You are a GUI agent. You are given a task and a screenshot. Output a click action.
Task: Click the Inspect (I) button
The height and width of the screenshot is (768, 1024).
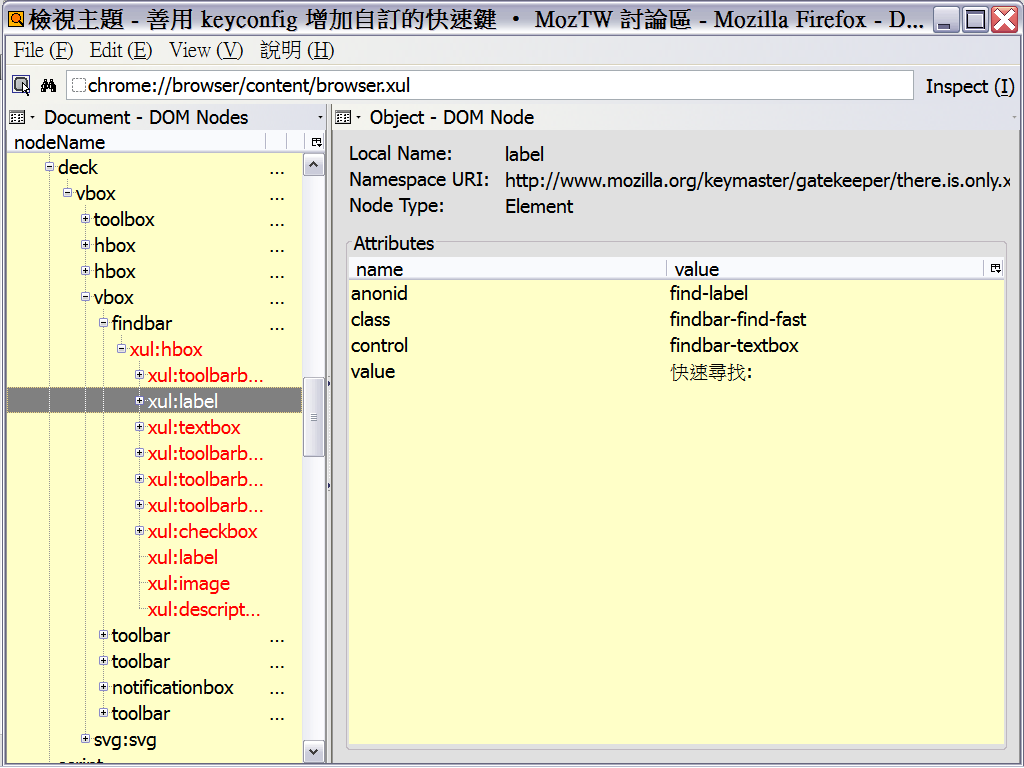point(970,86)
